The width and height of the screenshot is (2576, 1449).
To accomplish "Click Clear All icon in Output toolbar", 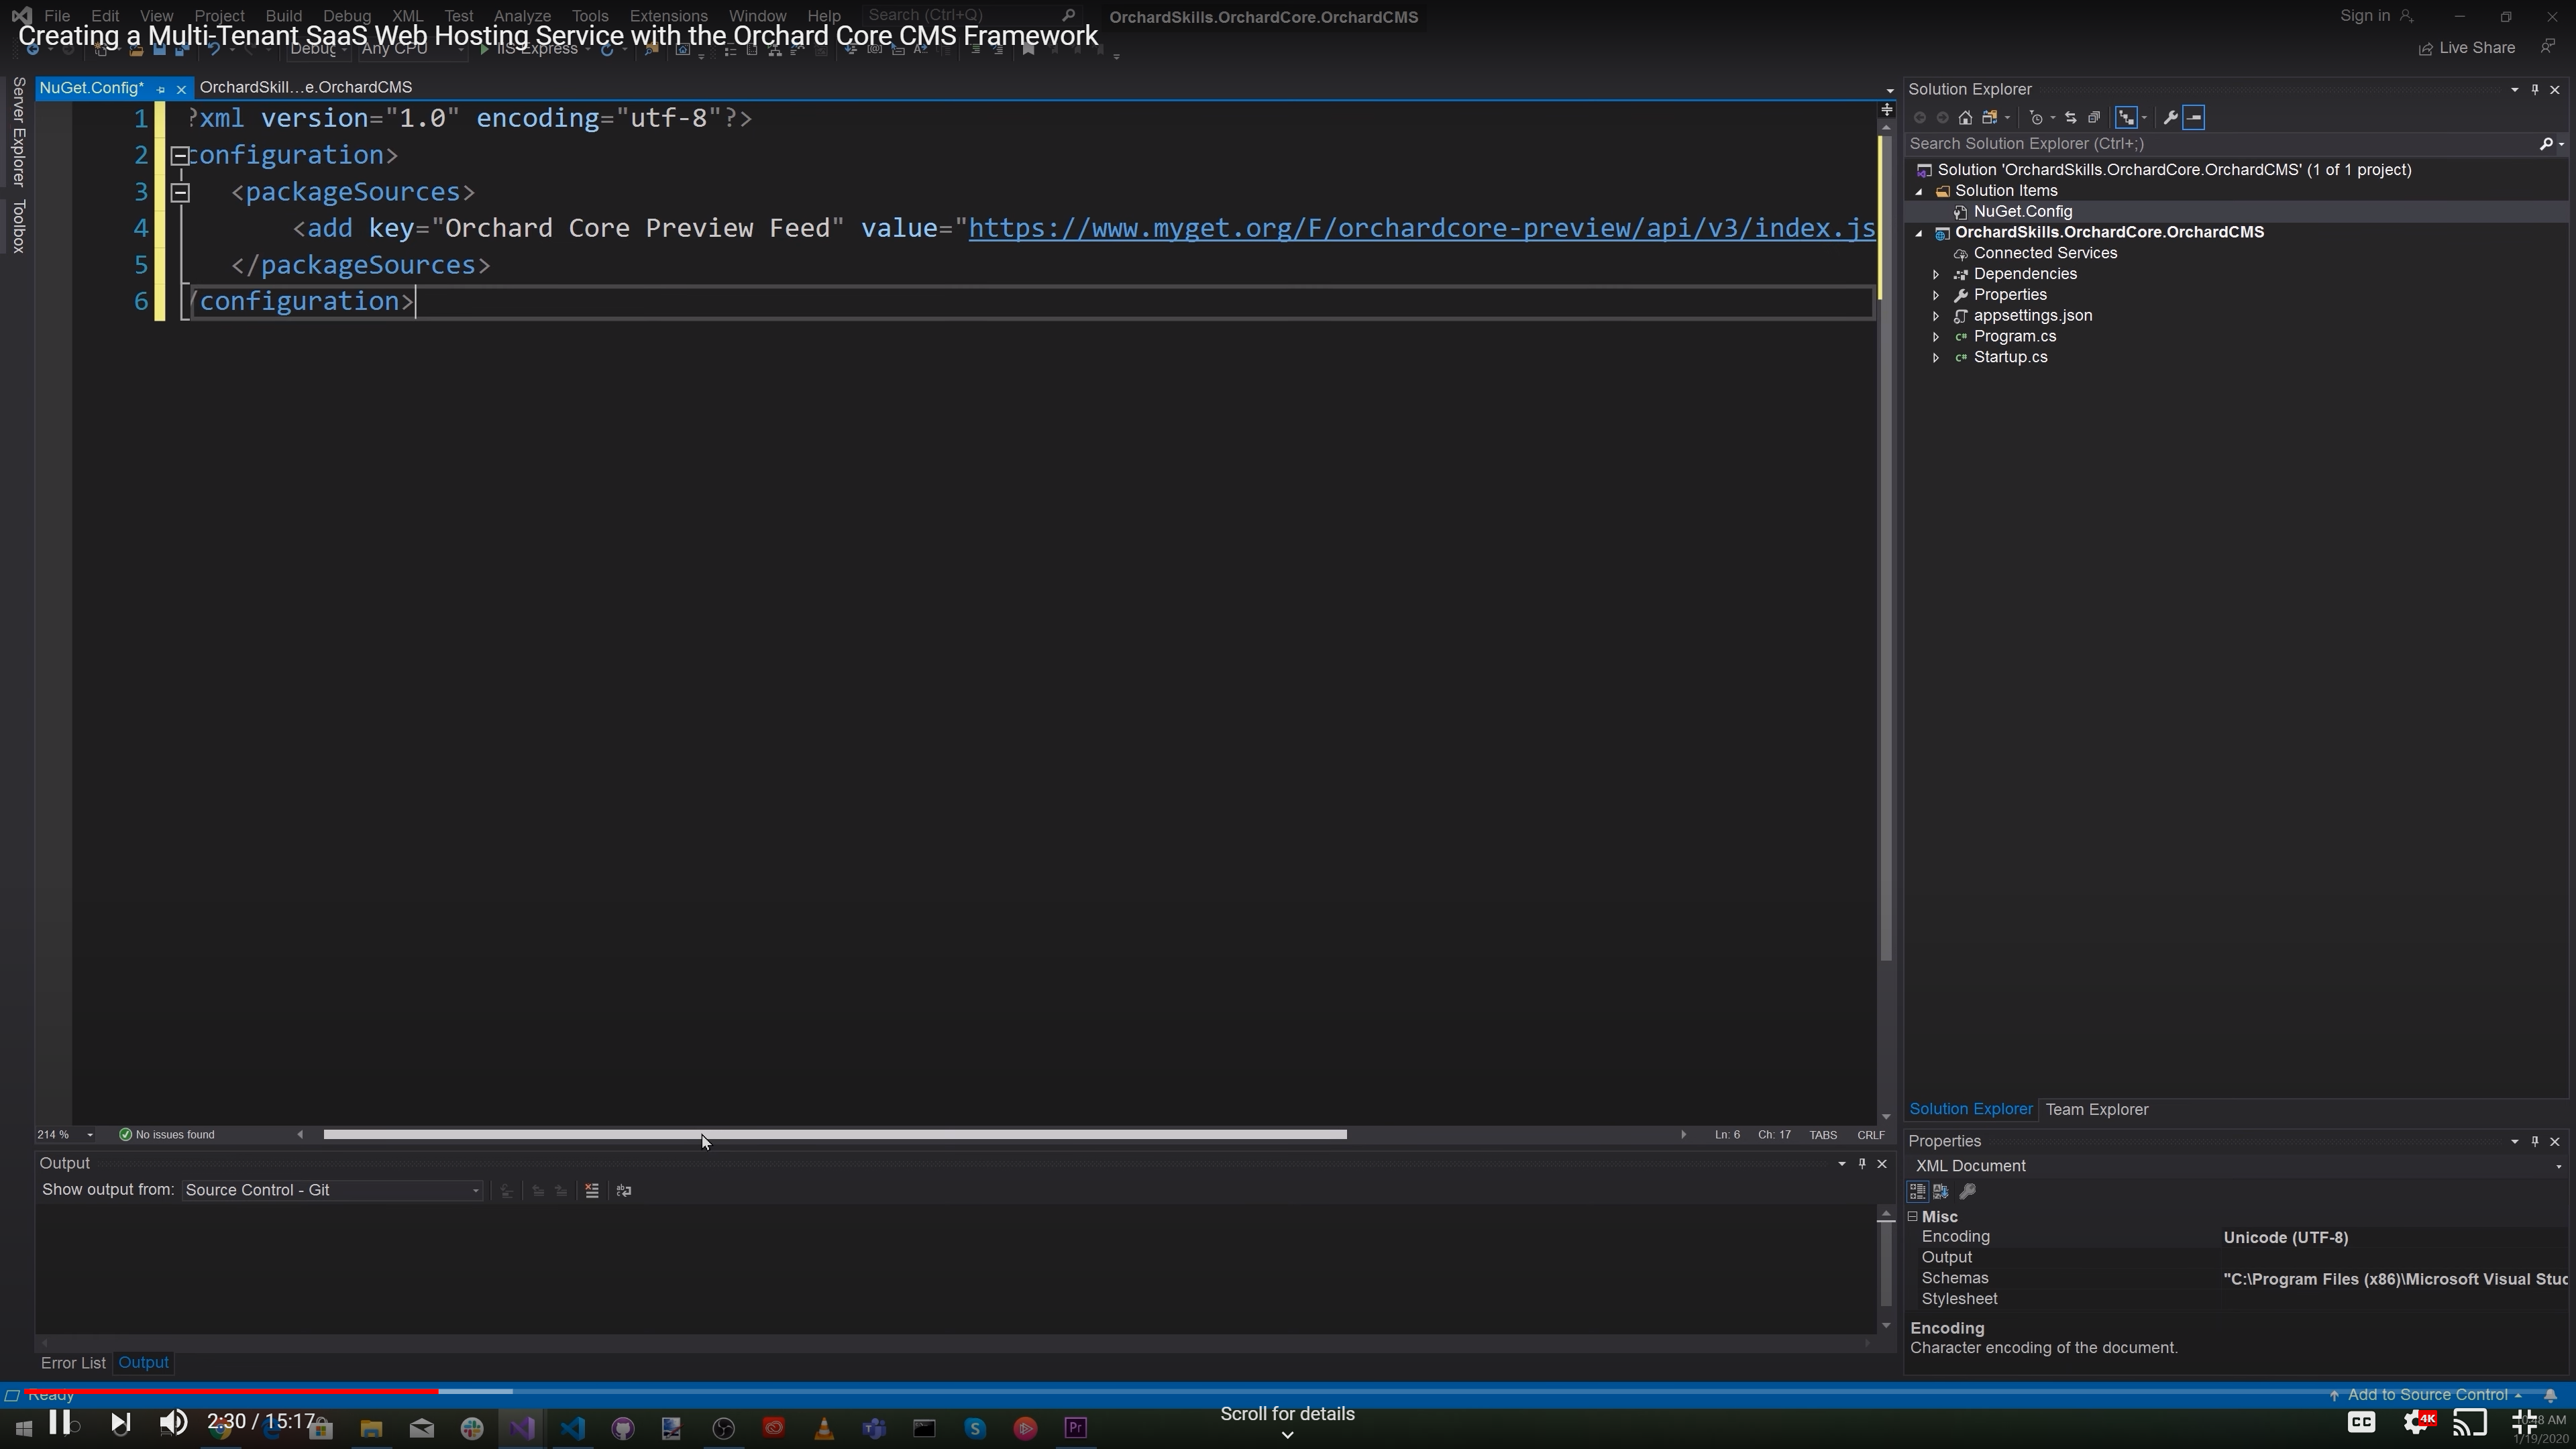I will coord(592,1190).
